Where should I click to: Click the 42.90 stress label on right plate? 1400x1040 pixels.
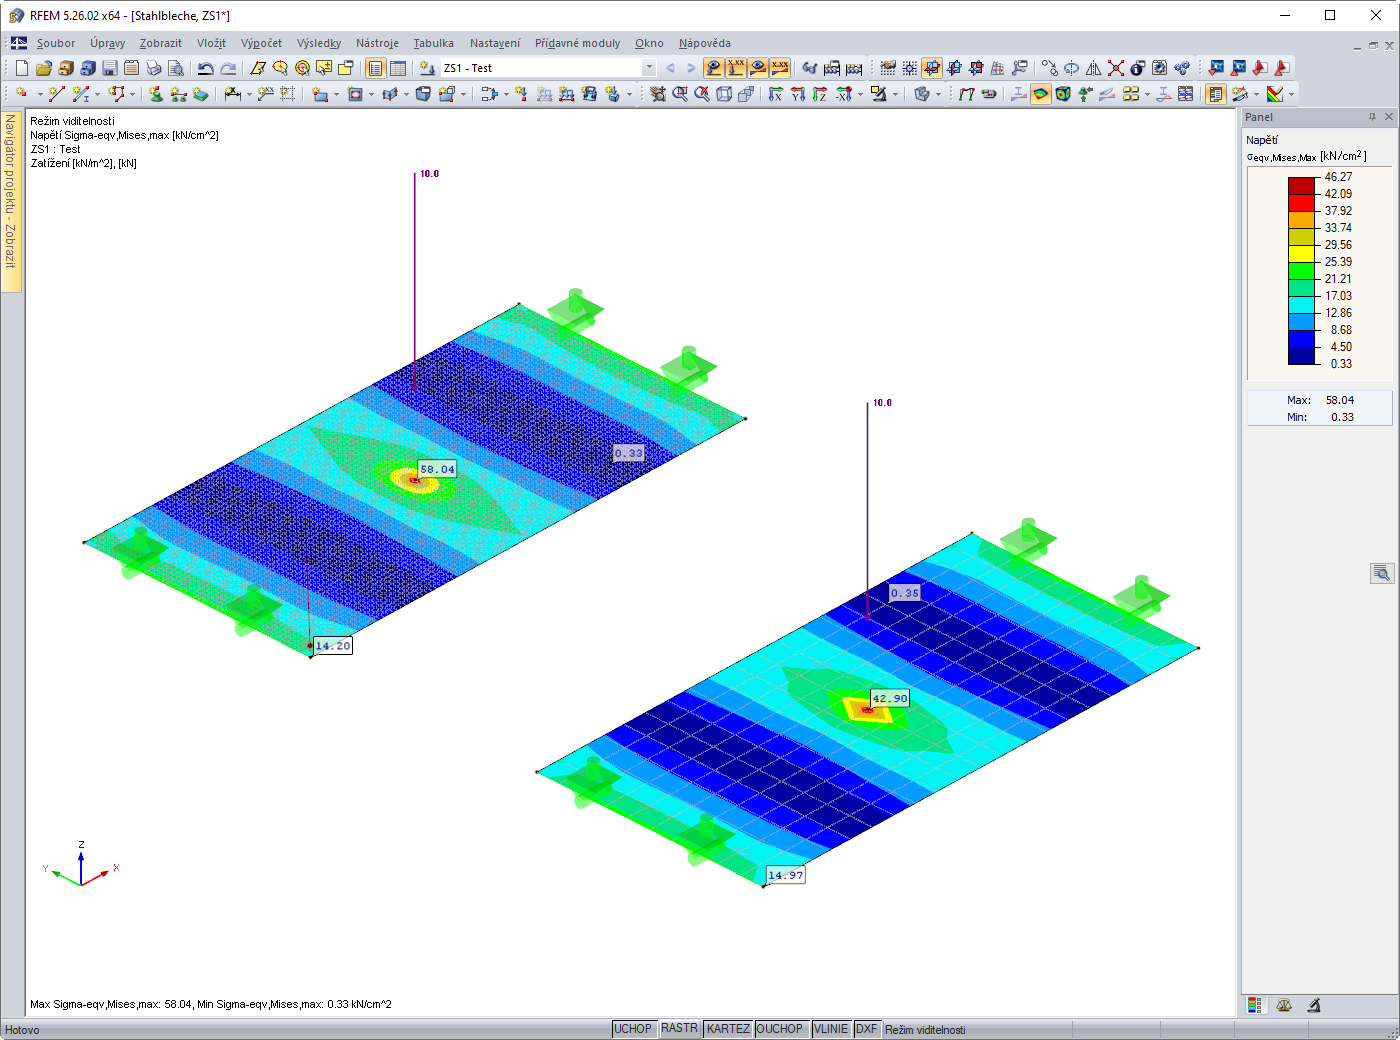890,698
